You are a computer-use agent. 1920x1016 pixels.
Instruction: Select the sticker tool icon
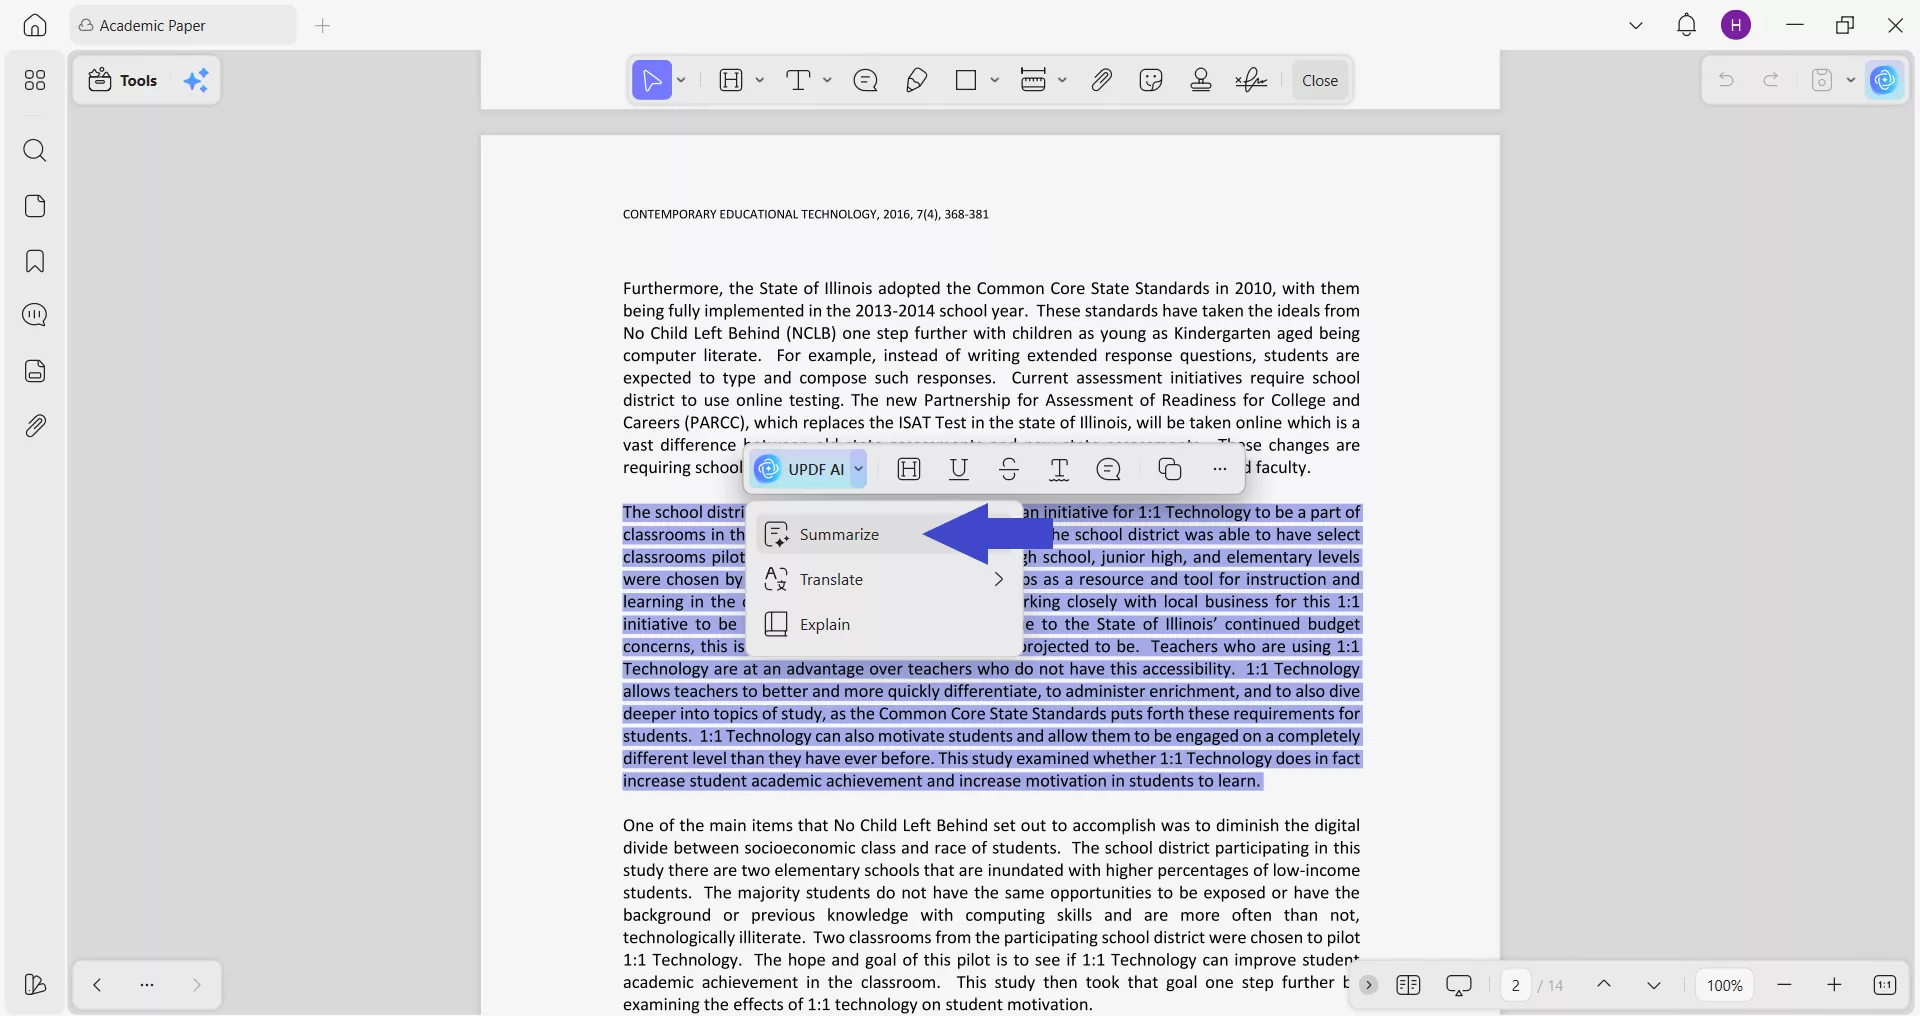[x=1151, y=80]
